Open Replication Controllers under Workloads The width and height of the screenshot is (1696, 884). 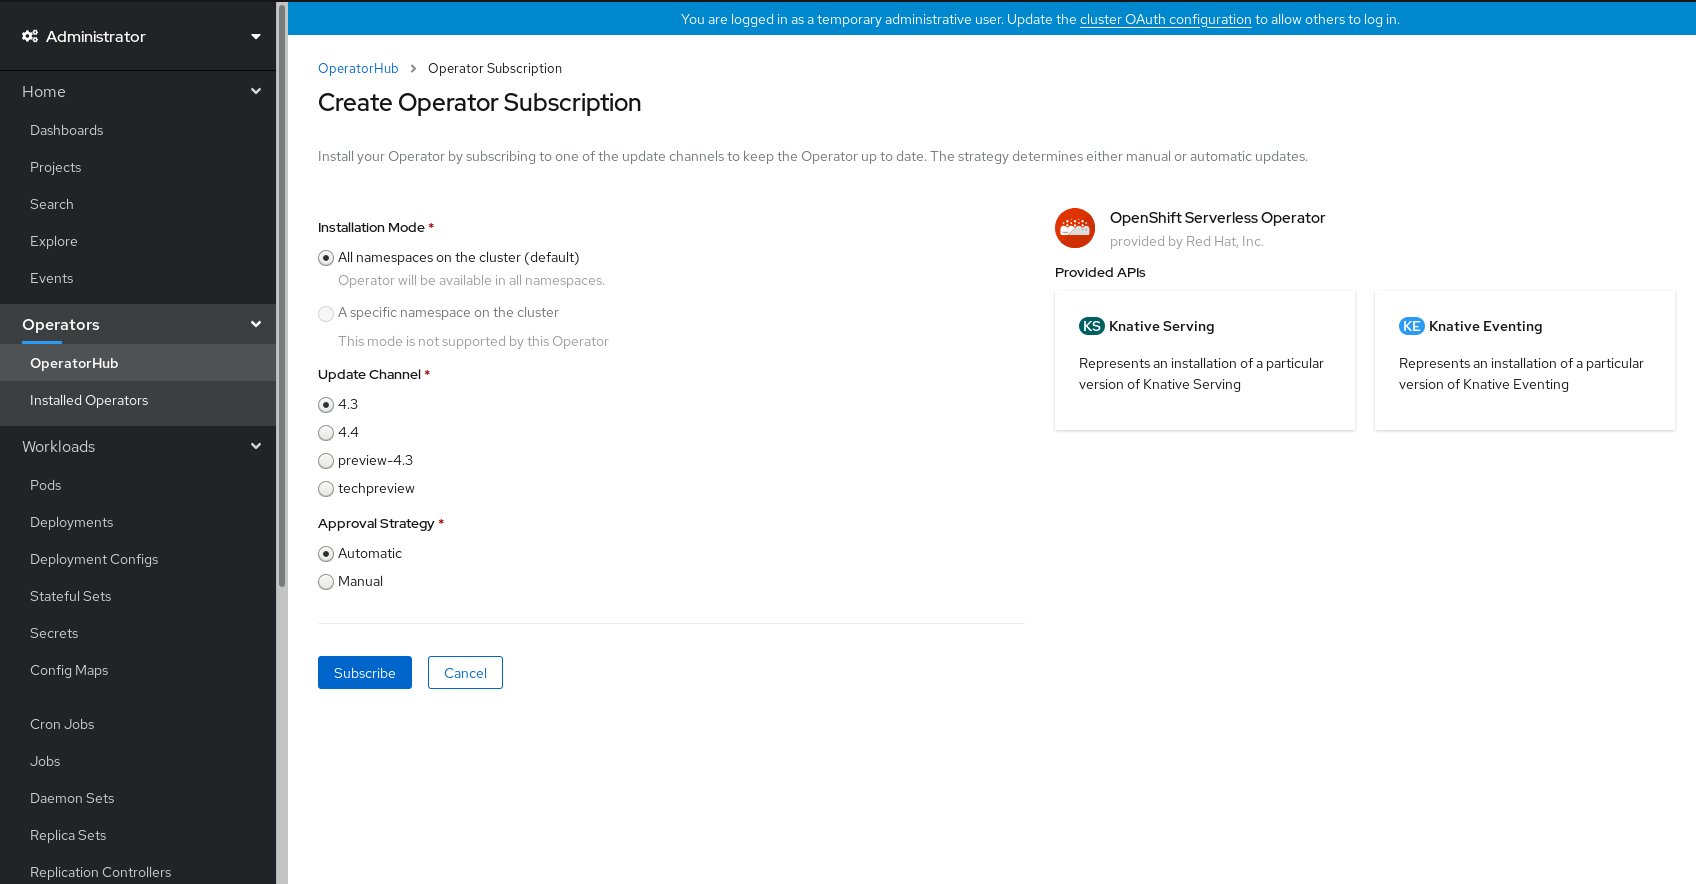(x=100, y=872)
